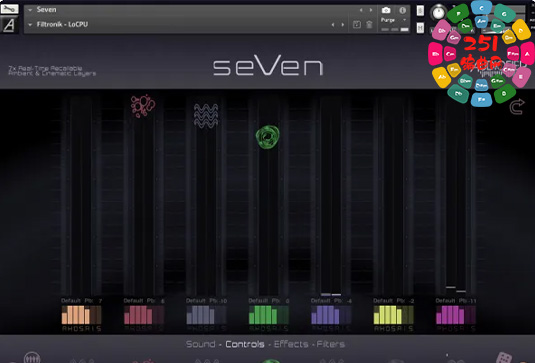Click the pink AHDSR envelope display

point(144,315)
